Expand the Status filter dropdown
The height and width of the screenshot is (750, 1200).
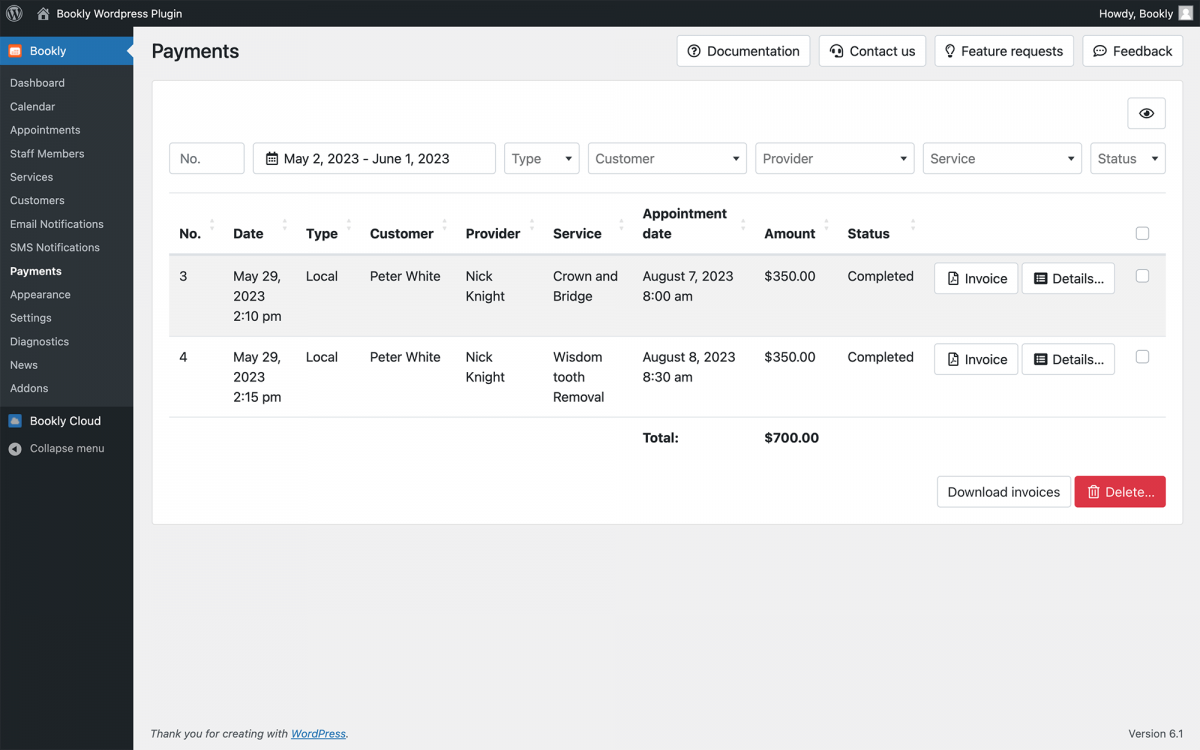coord(1127,158)
